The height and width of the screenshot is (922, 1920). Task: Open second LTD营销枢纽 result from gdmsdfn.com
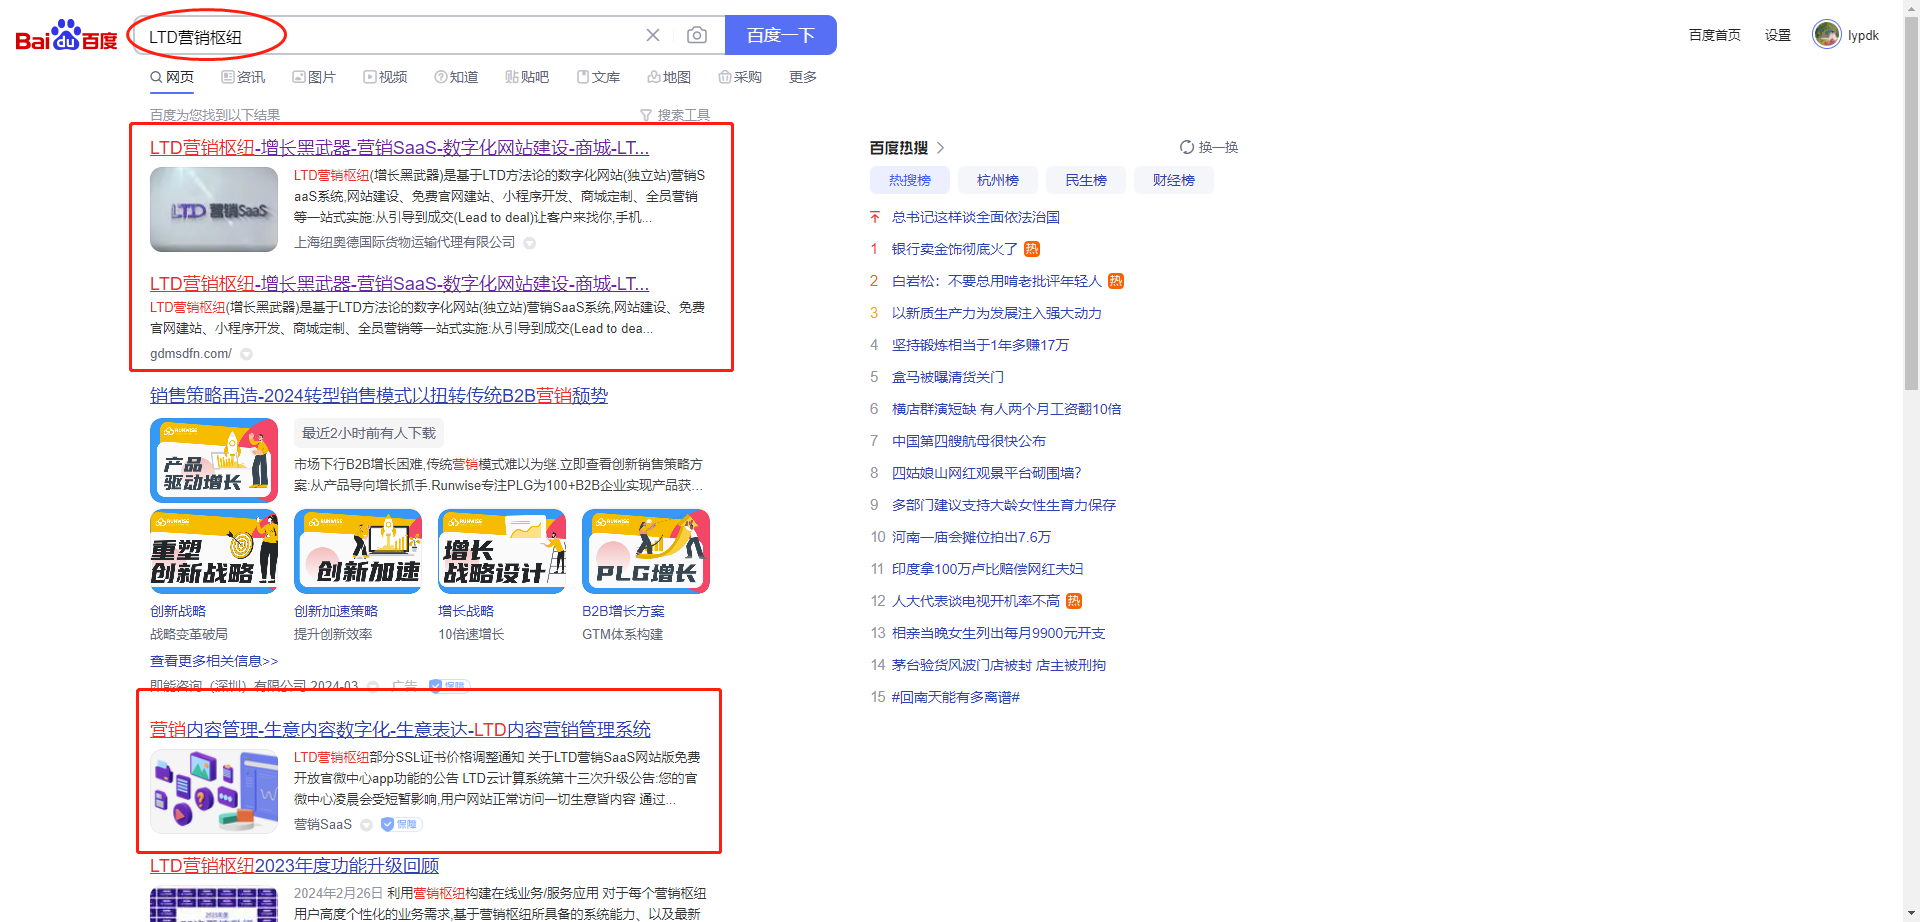coord(399,284)
